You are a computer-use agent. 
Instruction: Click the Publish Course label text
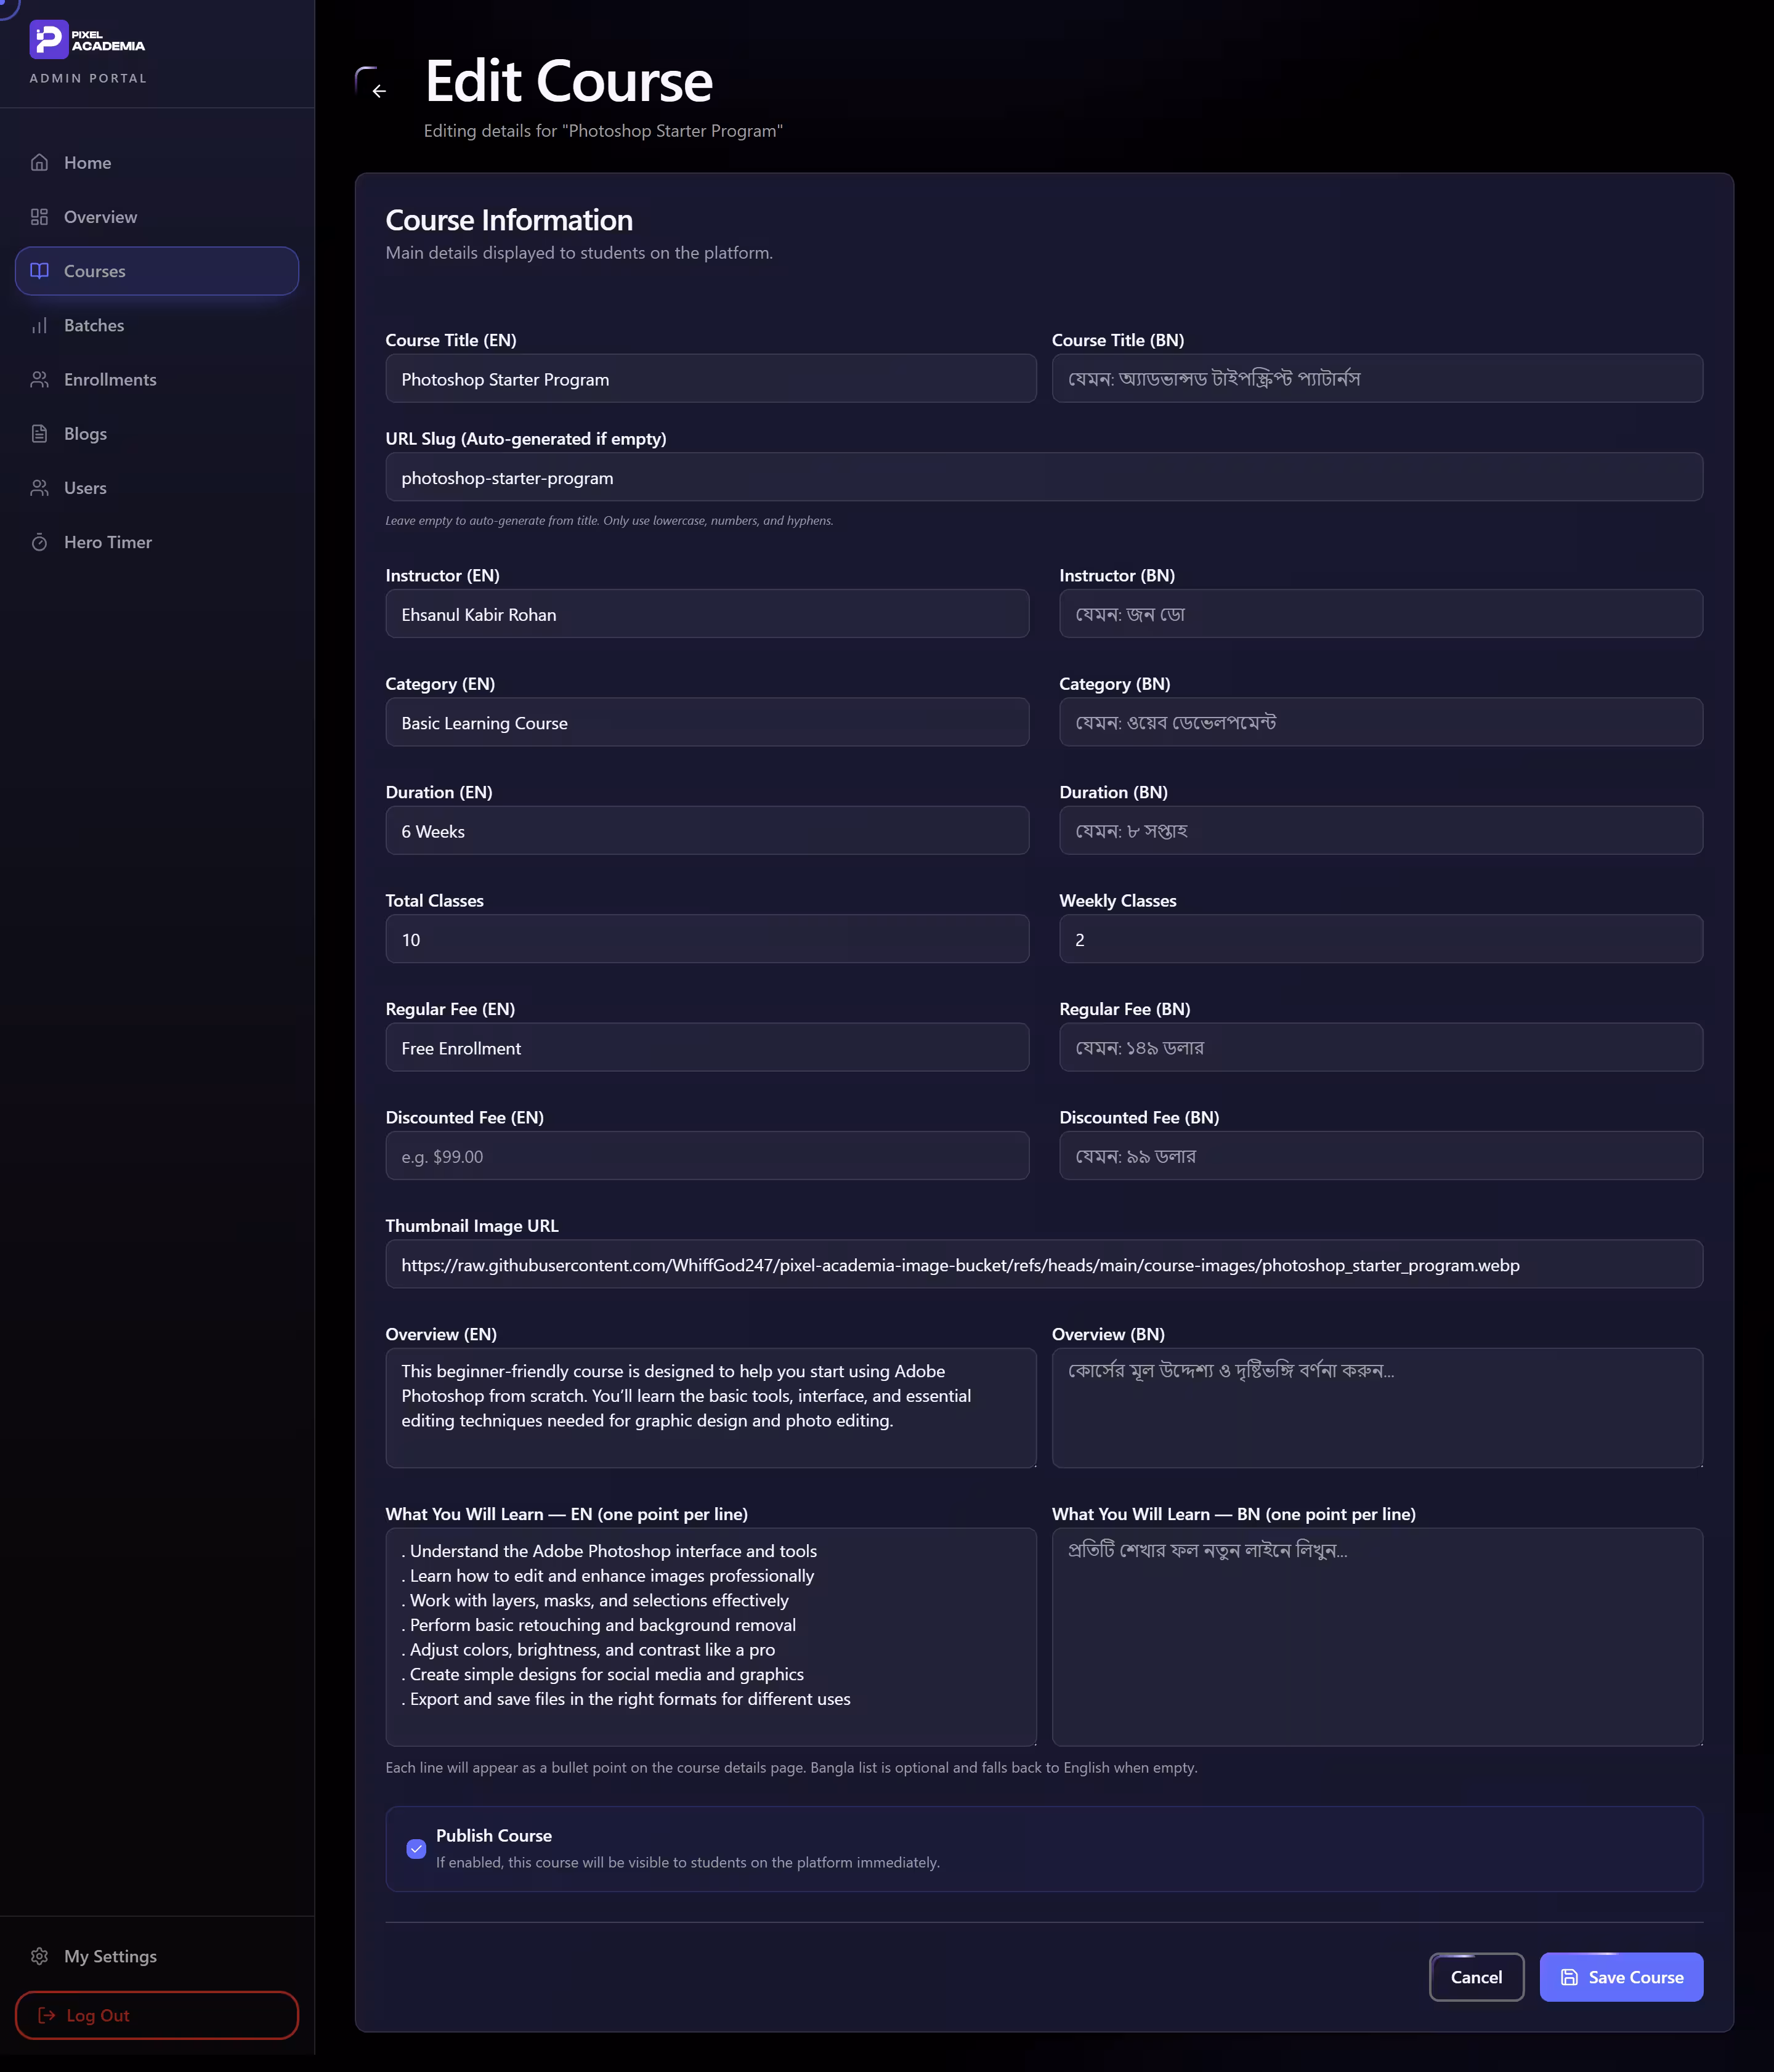pyautogui.click(x=494, y=1835)
